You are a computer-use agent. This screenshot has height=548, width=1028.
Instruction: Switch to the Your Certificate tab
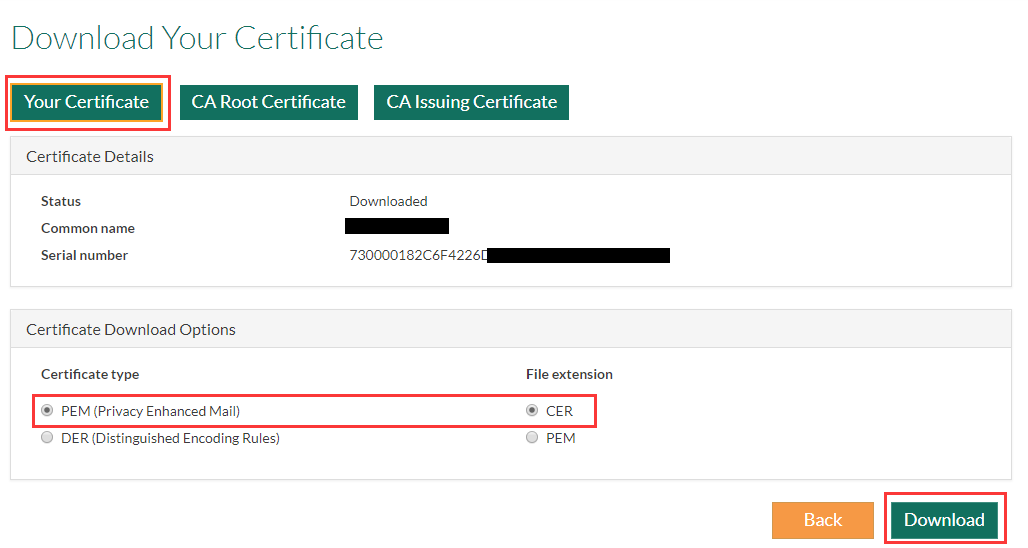point(86,102)
